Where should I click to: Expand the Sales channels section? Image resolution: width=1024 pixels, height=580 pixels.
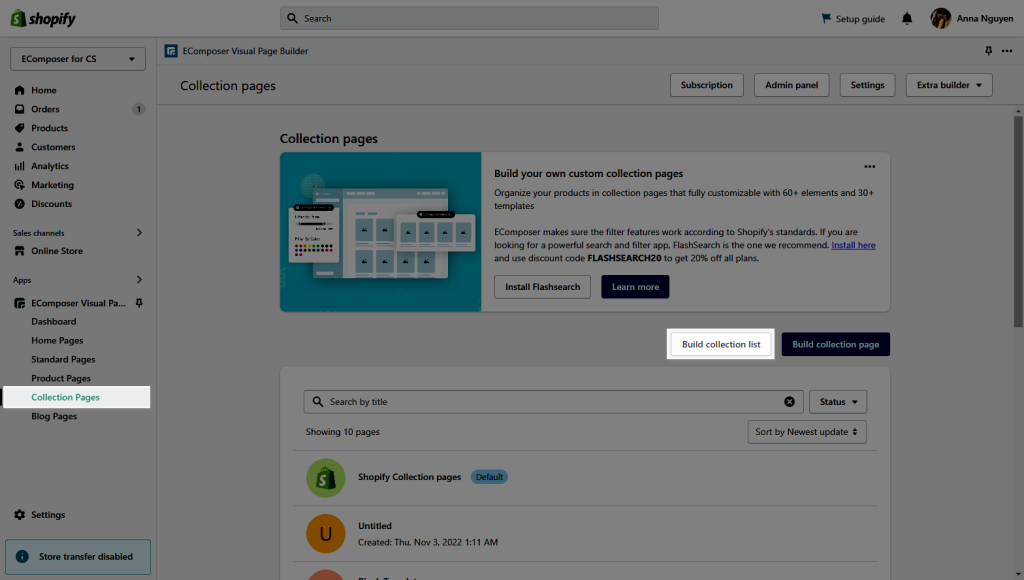tap(139, 233)
